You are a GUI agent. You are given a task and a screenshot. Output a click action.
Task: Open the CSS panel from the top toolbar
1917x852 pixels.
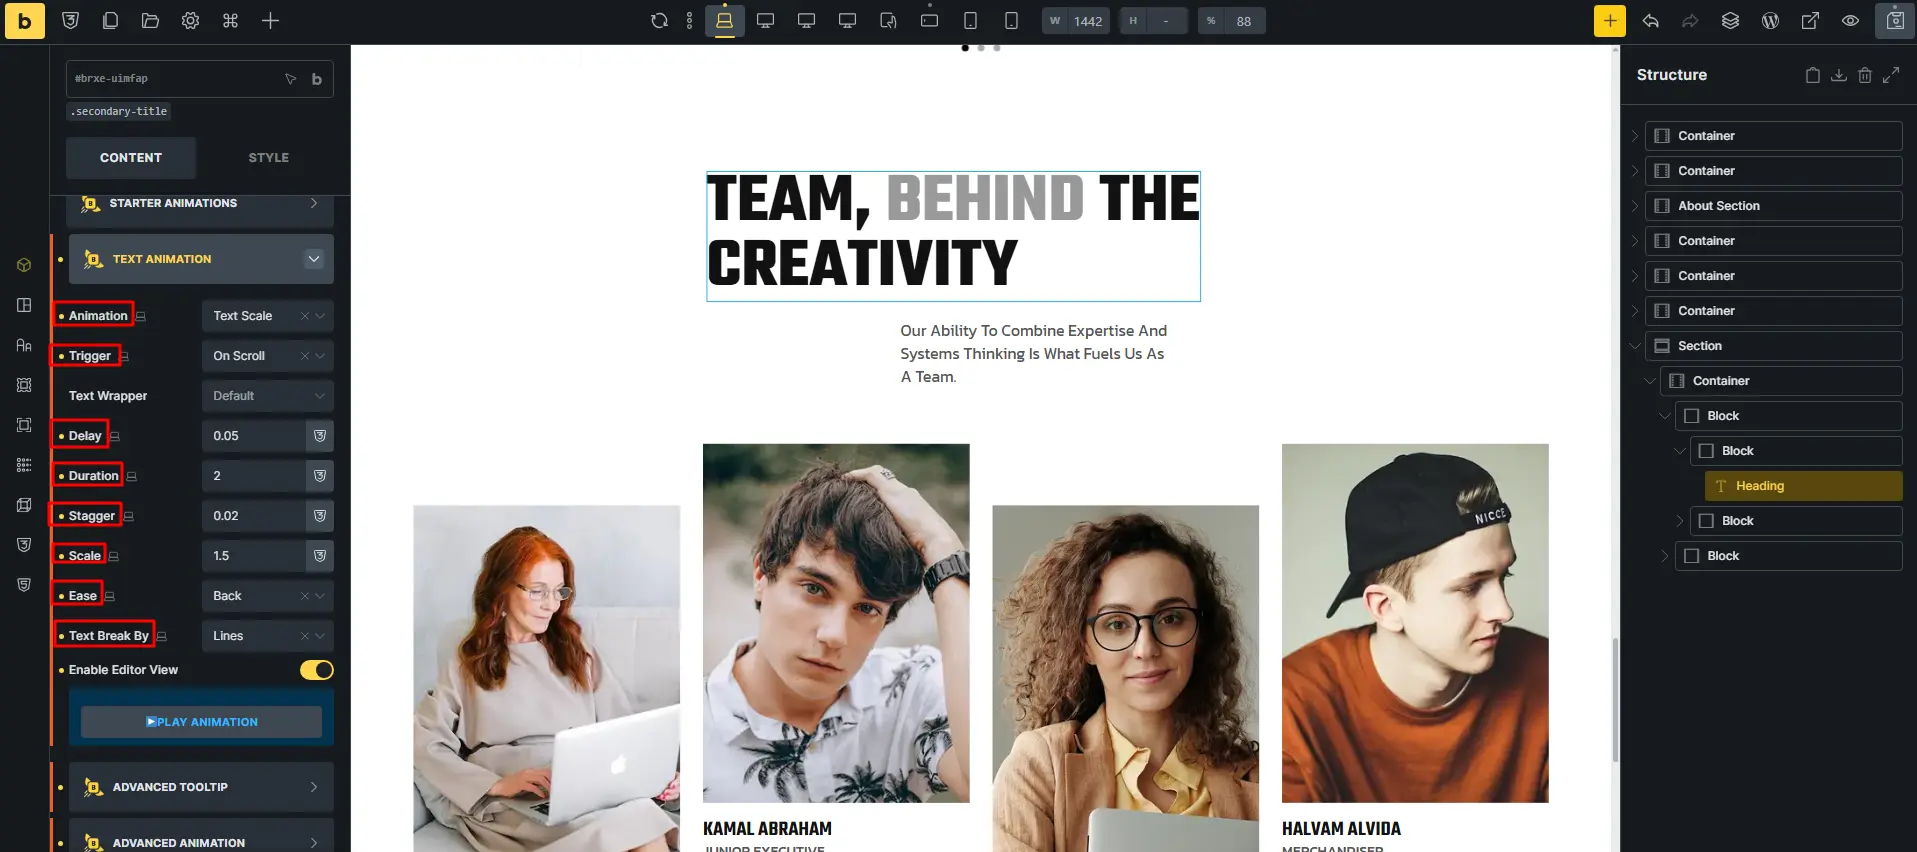point(70,21)
